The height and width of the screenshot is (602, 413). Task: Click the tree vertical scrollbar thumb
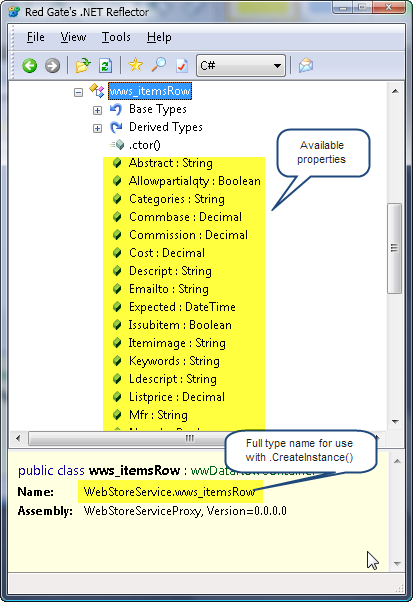(394, 248)
